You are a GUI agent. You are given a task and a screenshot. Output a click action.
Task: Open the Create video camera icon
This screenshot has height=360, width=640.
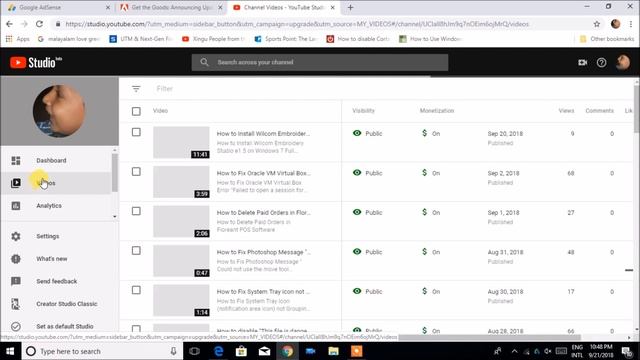coord(582,62)
